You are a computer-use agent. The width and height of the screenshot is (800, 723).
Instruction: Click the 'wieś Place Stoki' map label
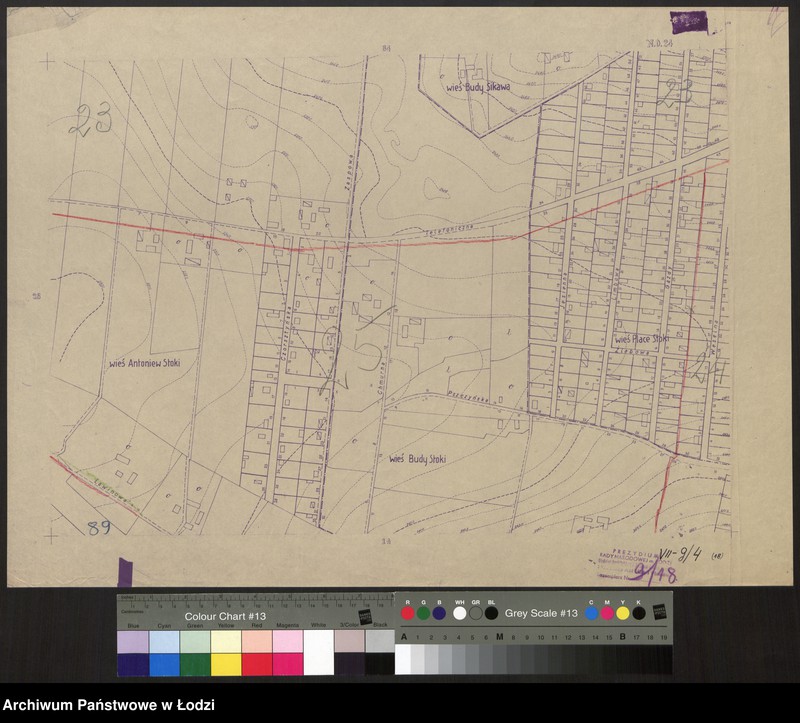coord(641,340)
